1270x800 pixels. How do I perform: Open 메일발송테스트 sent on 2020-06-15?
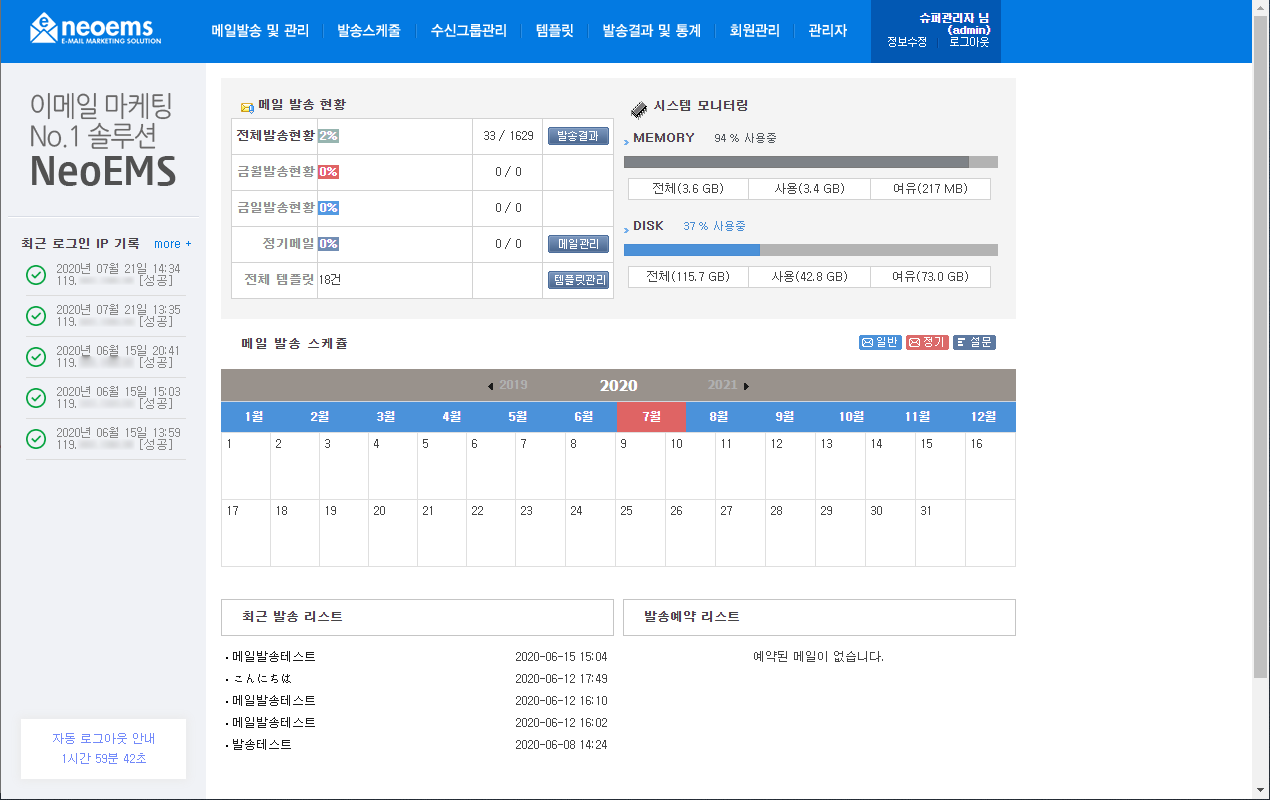pyautogui.click(x=274, y=657)
